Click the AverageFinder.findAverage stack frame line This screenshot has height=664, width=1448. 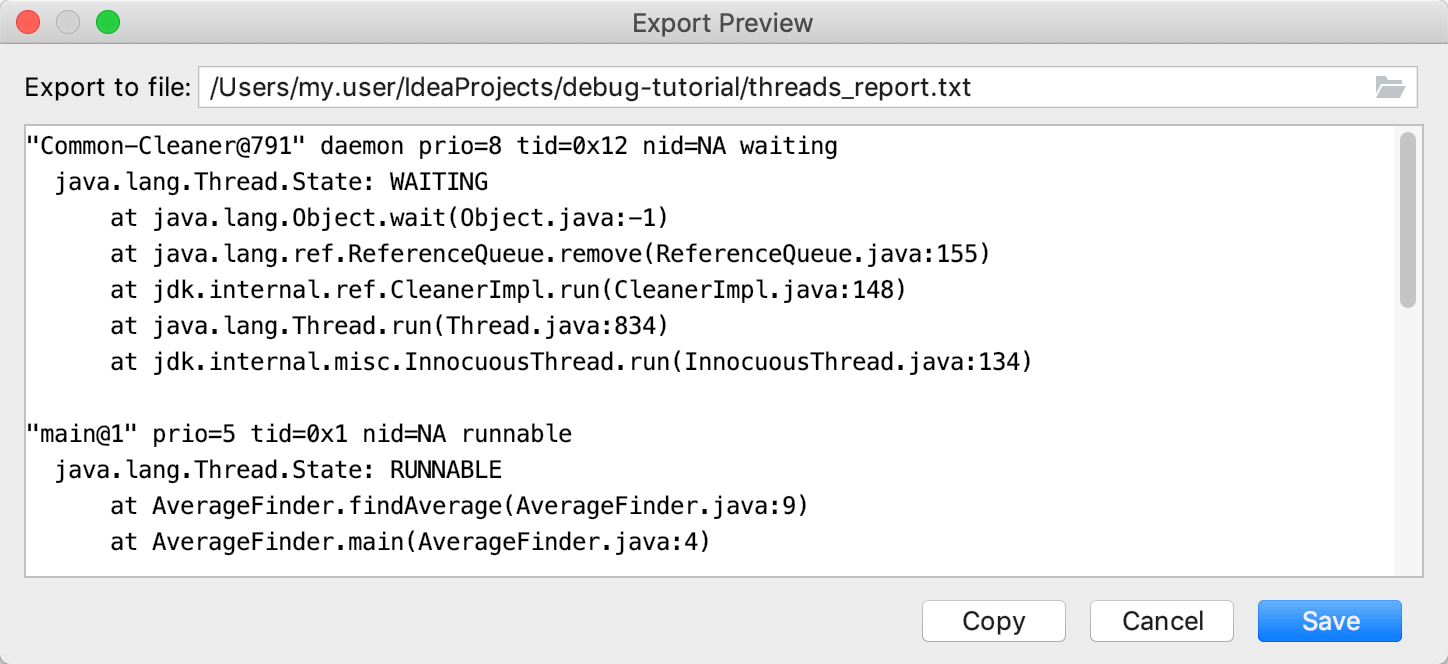(459, 507)
